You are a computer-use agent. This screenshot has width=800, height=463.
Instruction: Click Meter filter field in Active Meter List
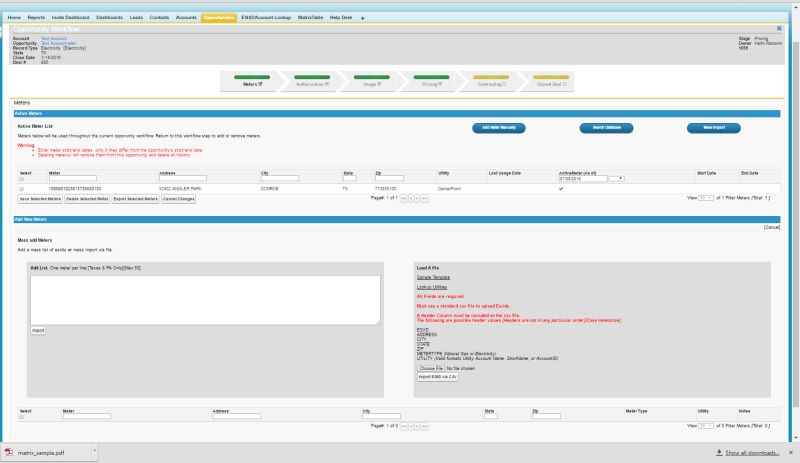[72, 178]
